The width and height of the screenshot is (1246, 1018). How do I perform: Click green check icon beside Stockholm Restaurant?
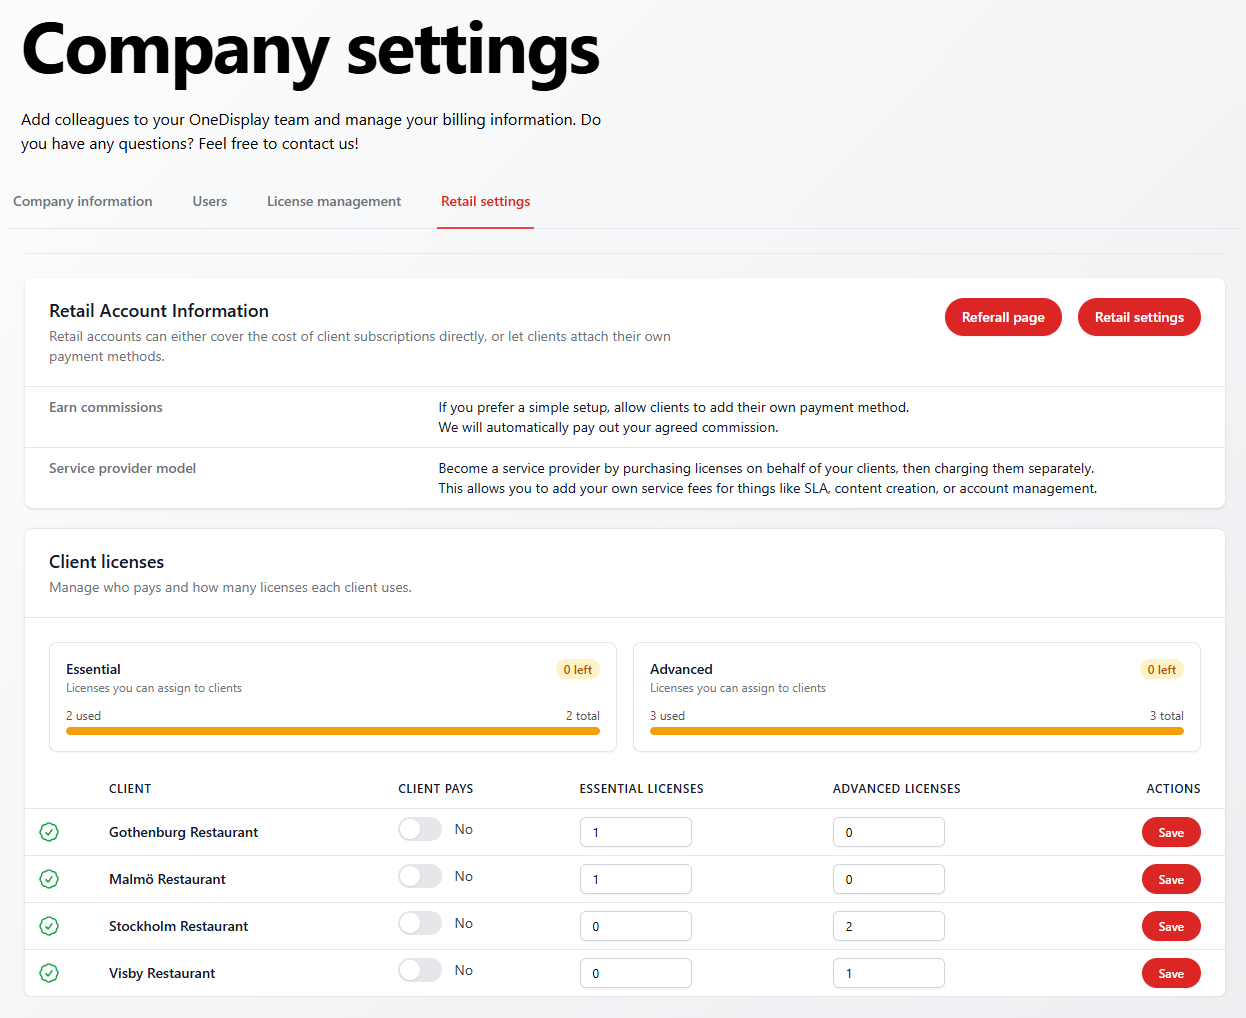49,926
